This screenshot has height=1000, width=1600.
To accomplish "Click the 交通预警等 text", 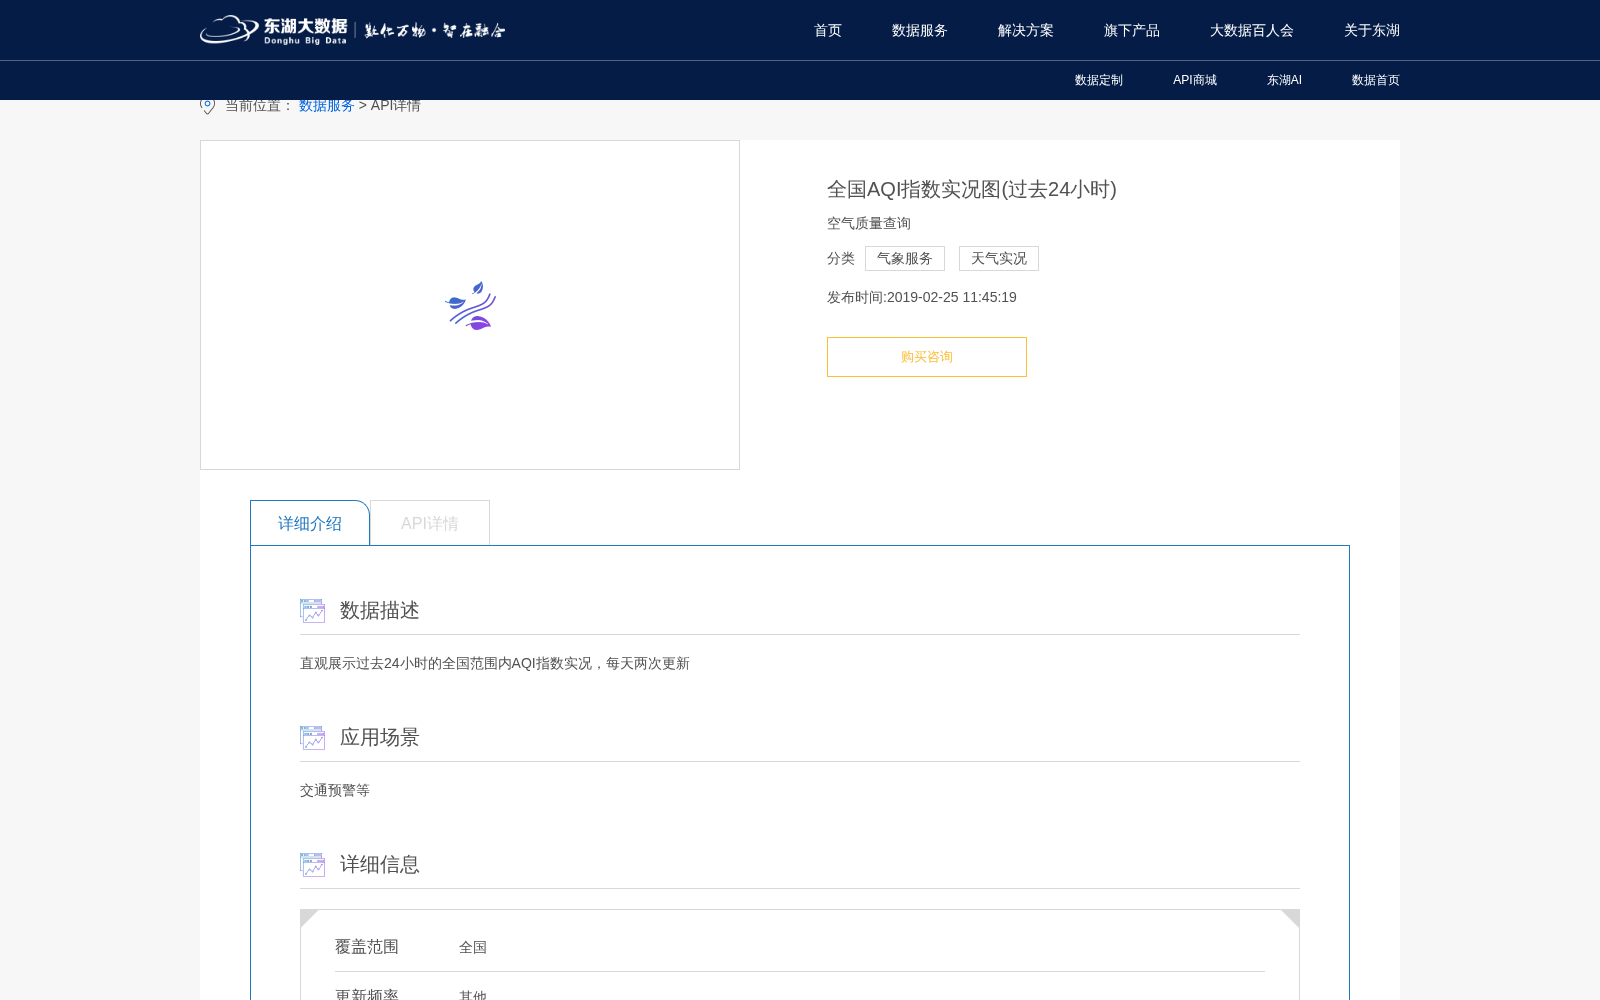I will click(x=335, y=790).
